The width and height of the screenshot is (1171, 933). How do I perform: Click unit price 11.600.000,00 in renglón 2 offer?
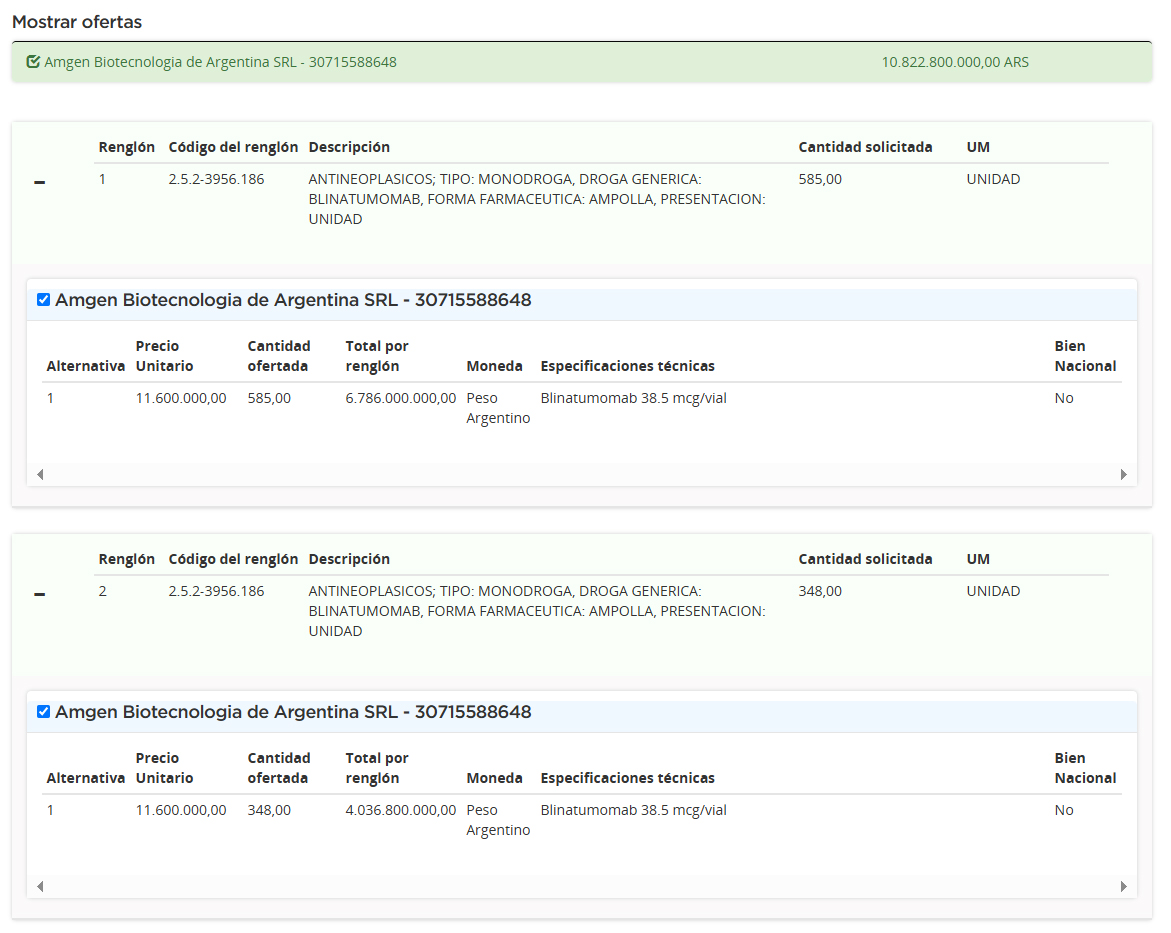coord(181,810)
